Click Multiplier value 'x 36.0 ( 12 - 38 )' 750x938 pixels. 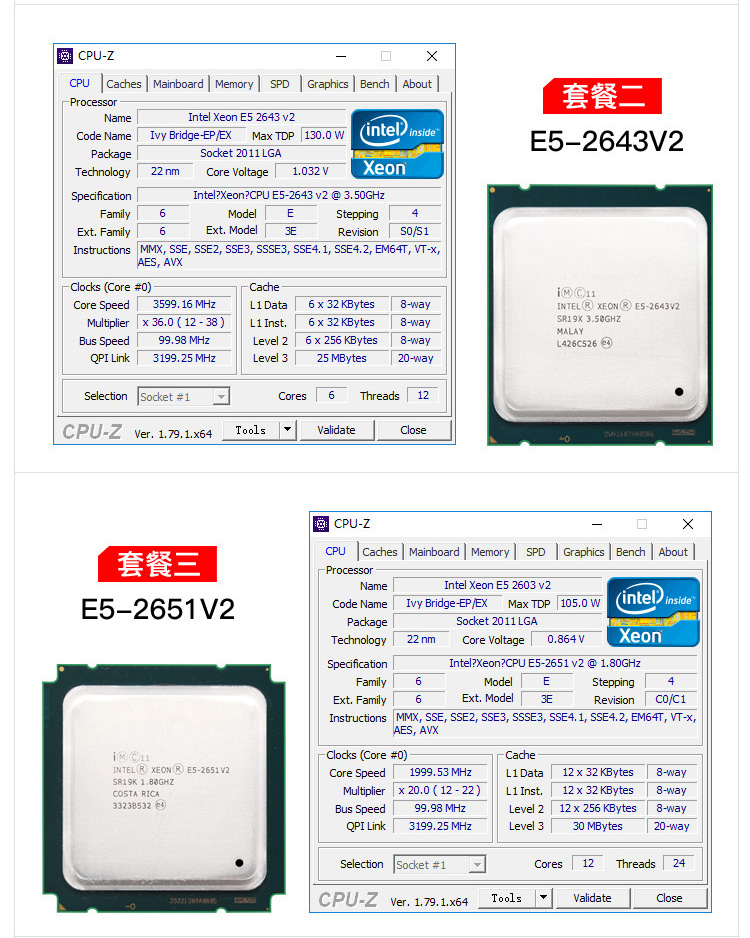[x=184, y=322]
